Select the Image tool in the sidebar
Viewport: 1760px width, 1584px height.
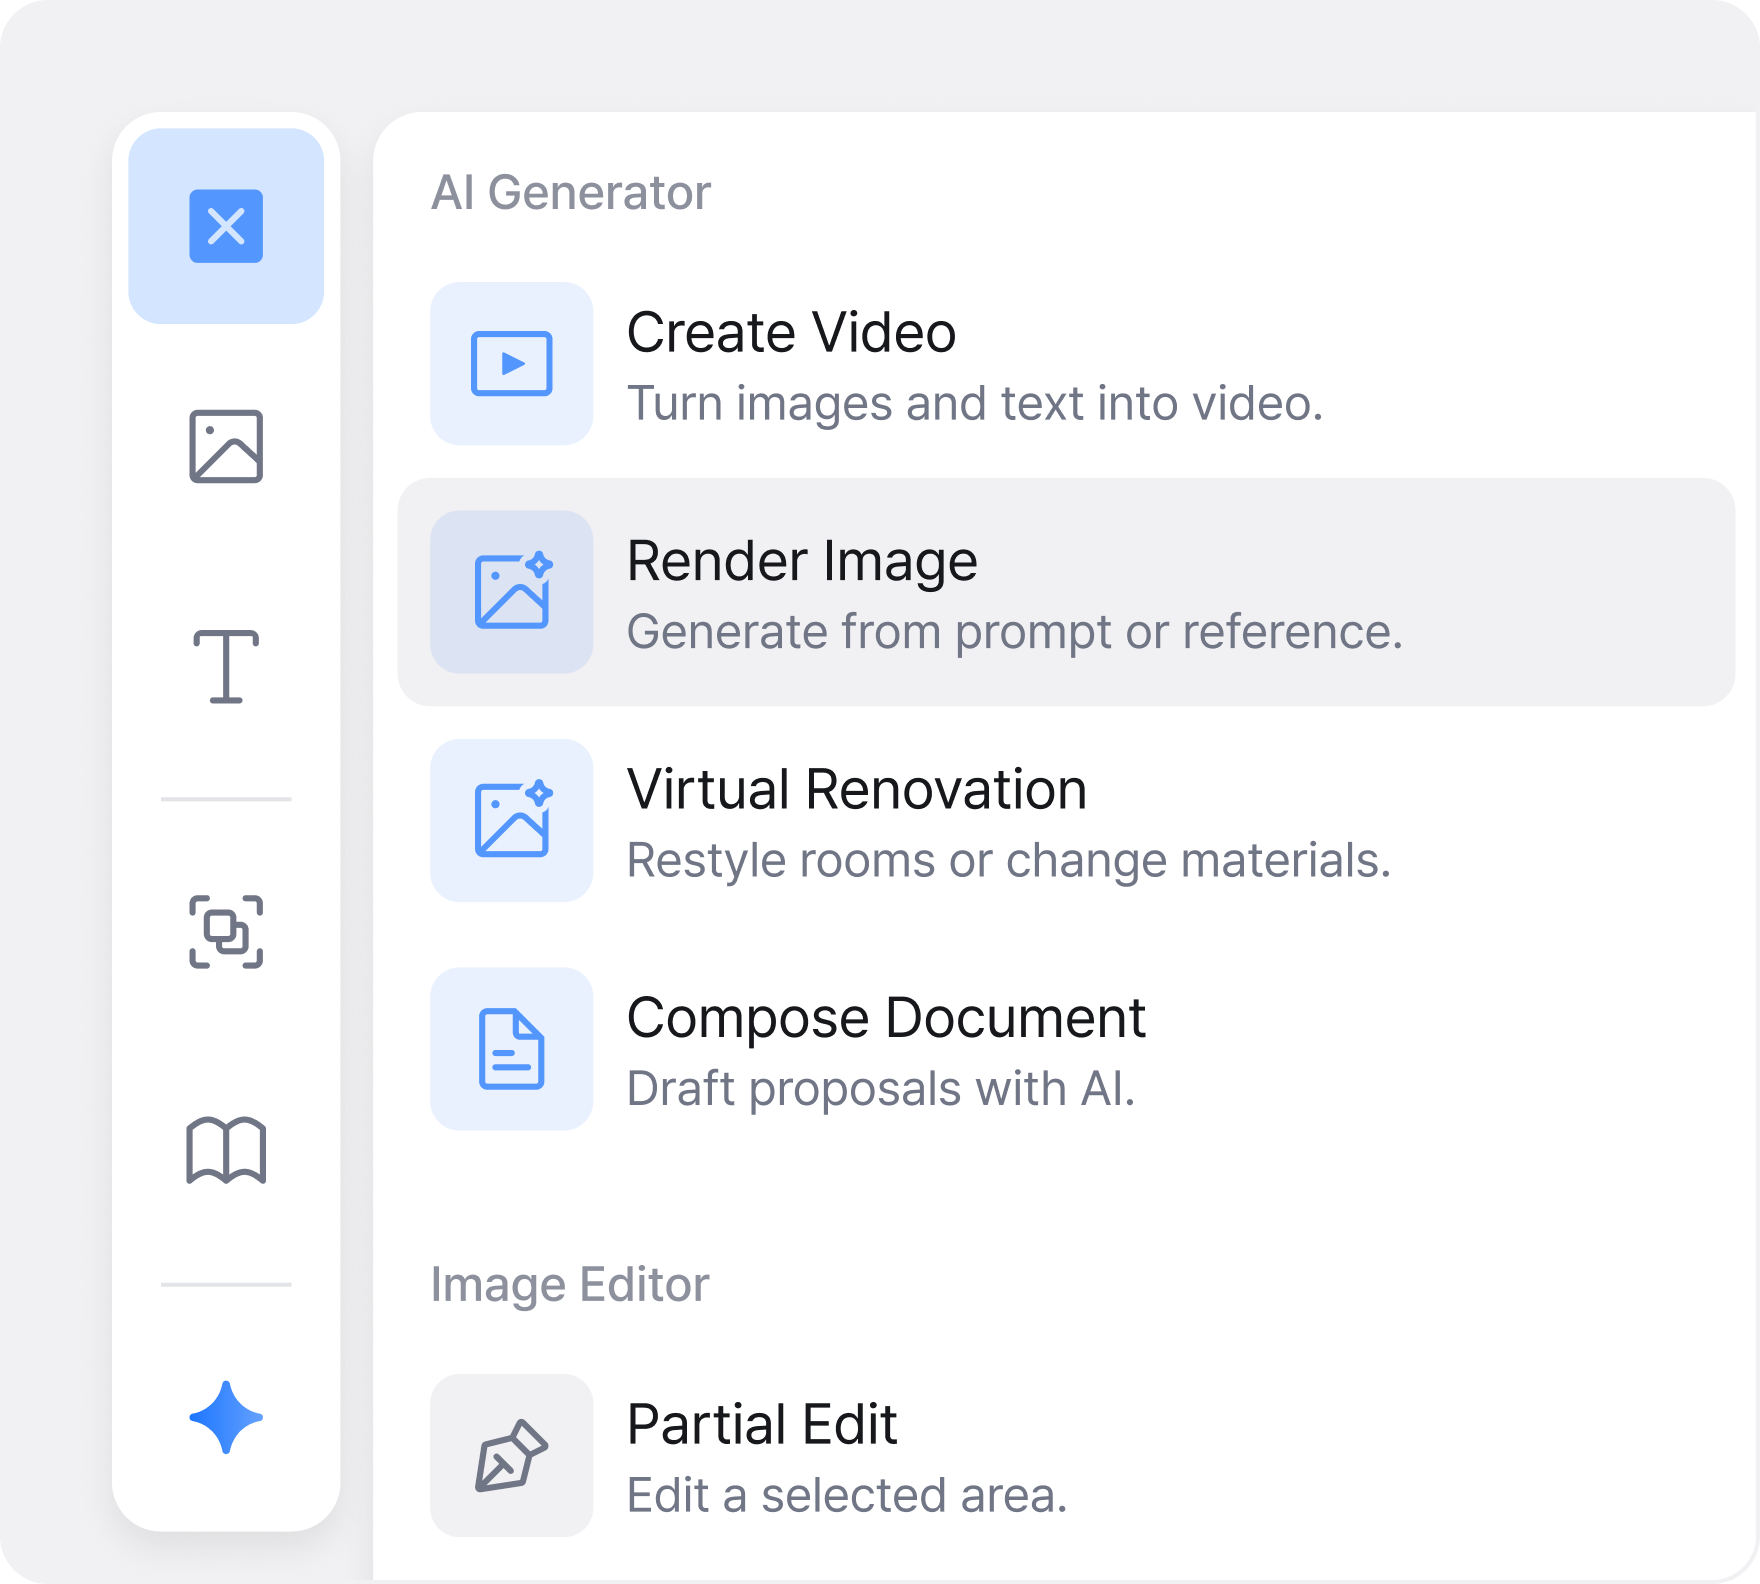point(226,446)
